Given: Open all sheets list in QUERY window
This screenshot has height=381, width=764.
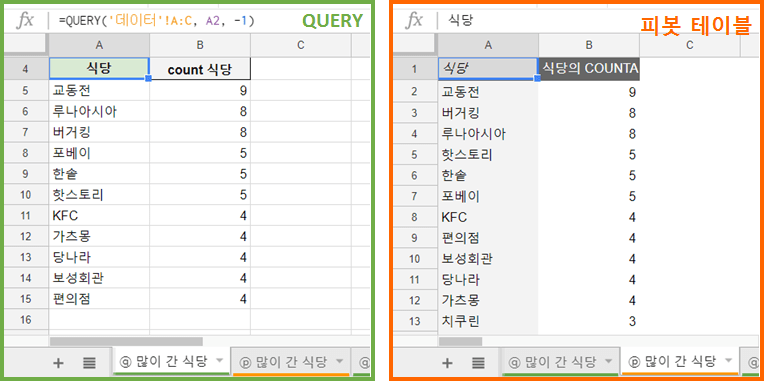Looking at the screenshot, I should [89, 362].
